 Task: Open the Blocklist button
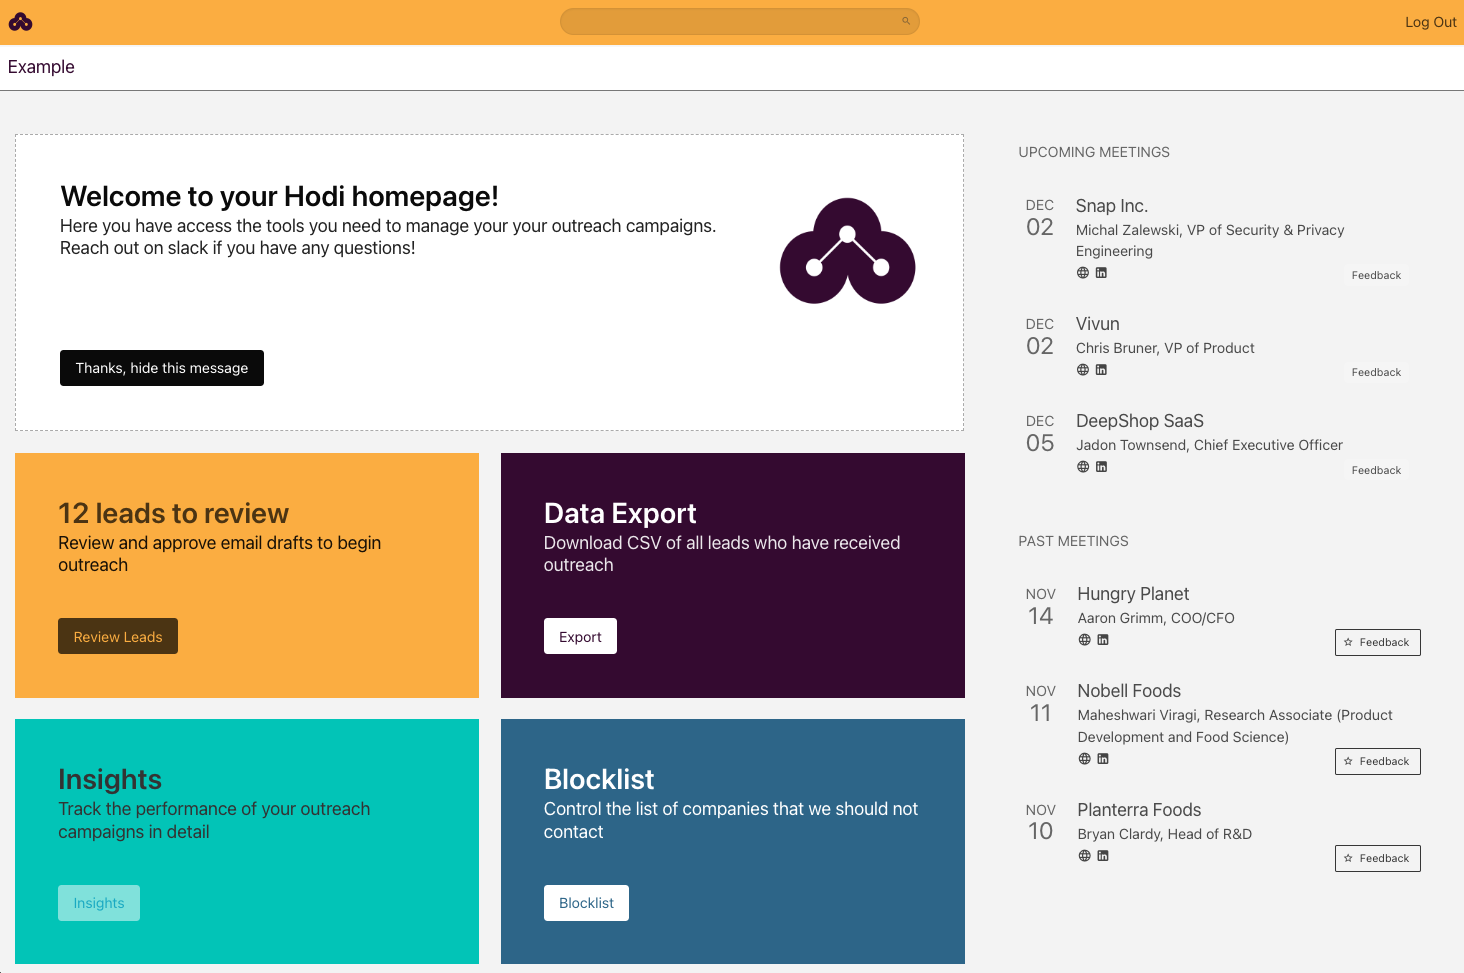tap(586, 903)
